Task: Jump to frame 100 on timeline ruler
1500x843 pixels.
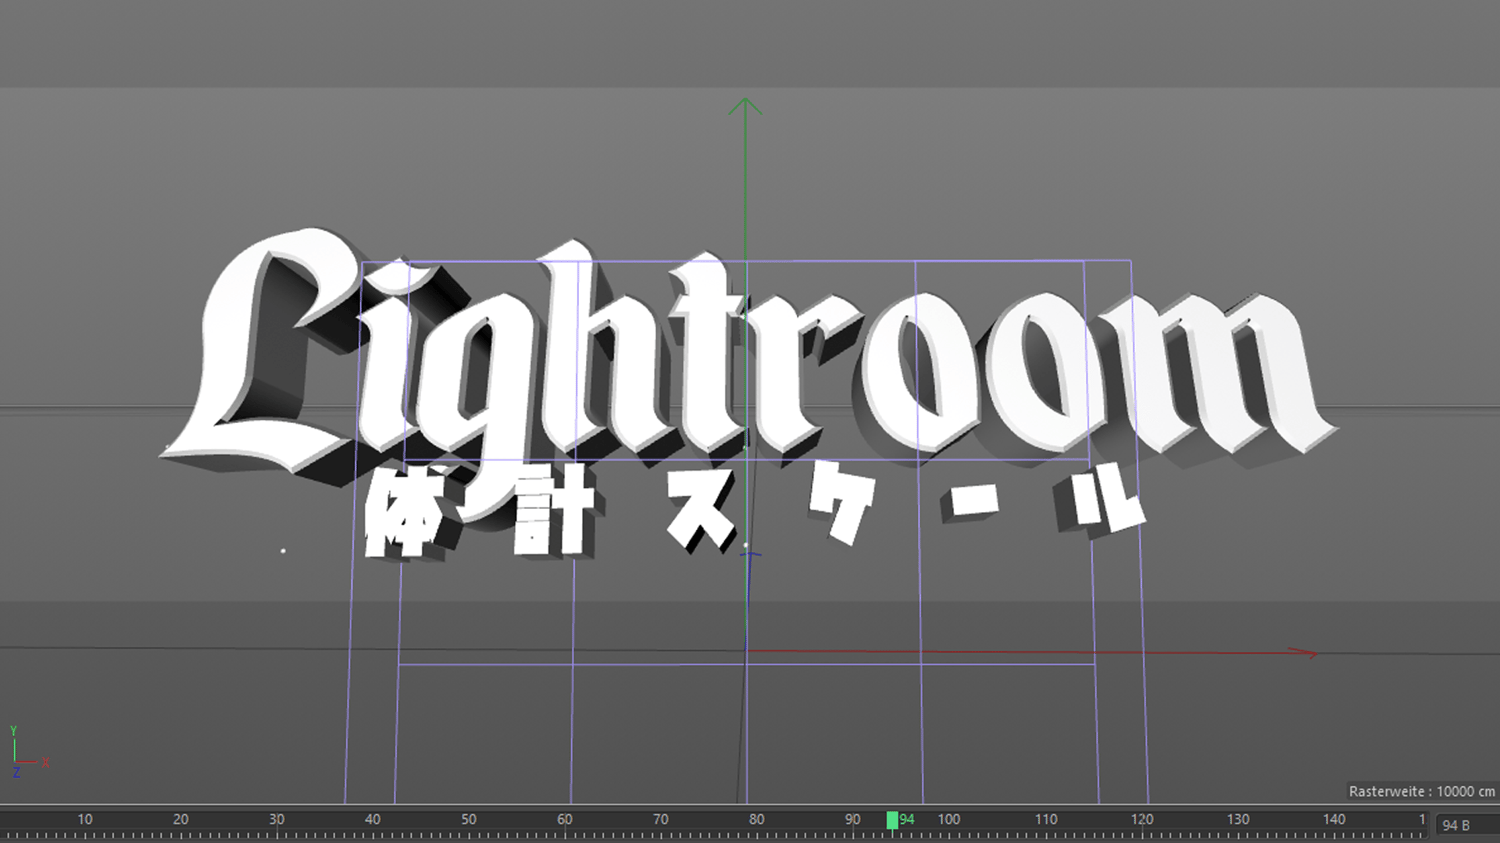Action: point(949,819)
